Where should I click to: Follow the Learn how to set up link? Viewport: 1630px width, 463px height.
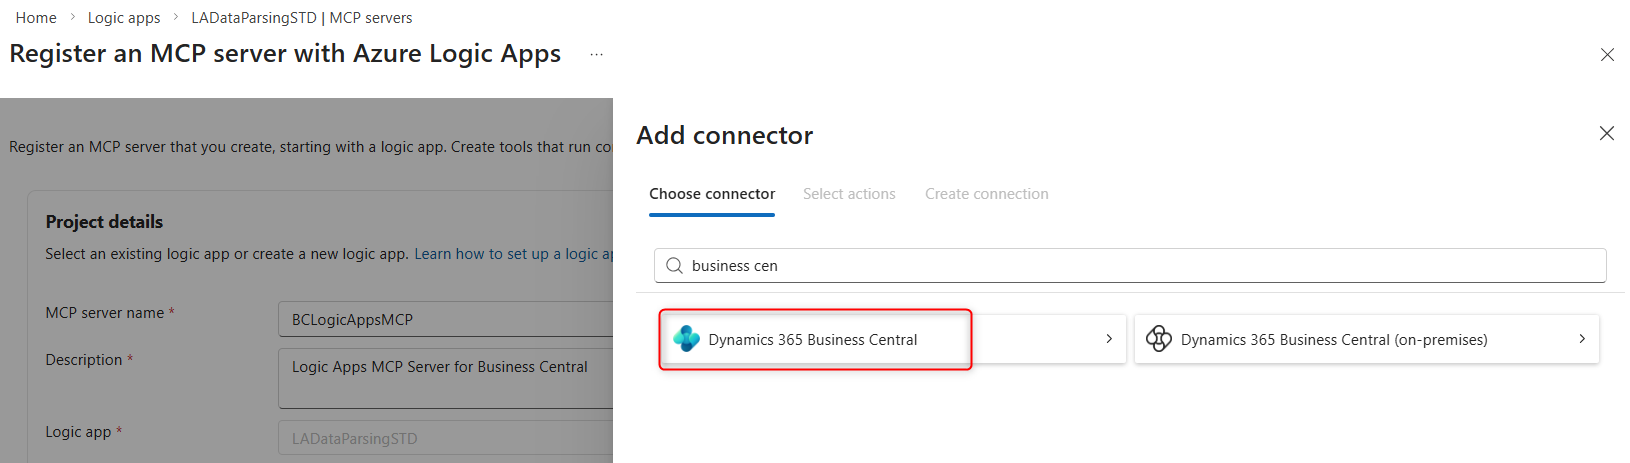tap(512, 254)
